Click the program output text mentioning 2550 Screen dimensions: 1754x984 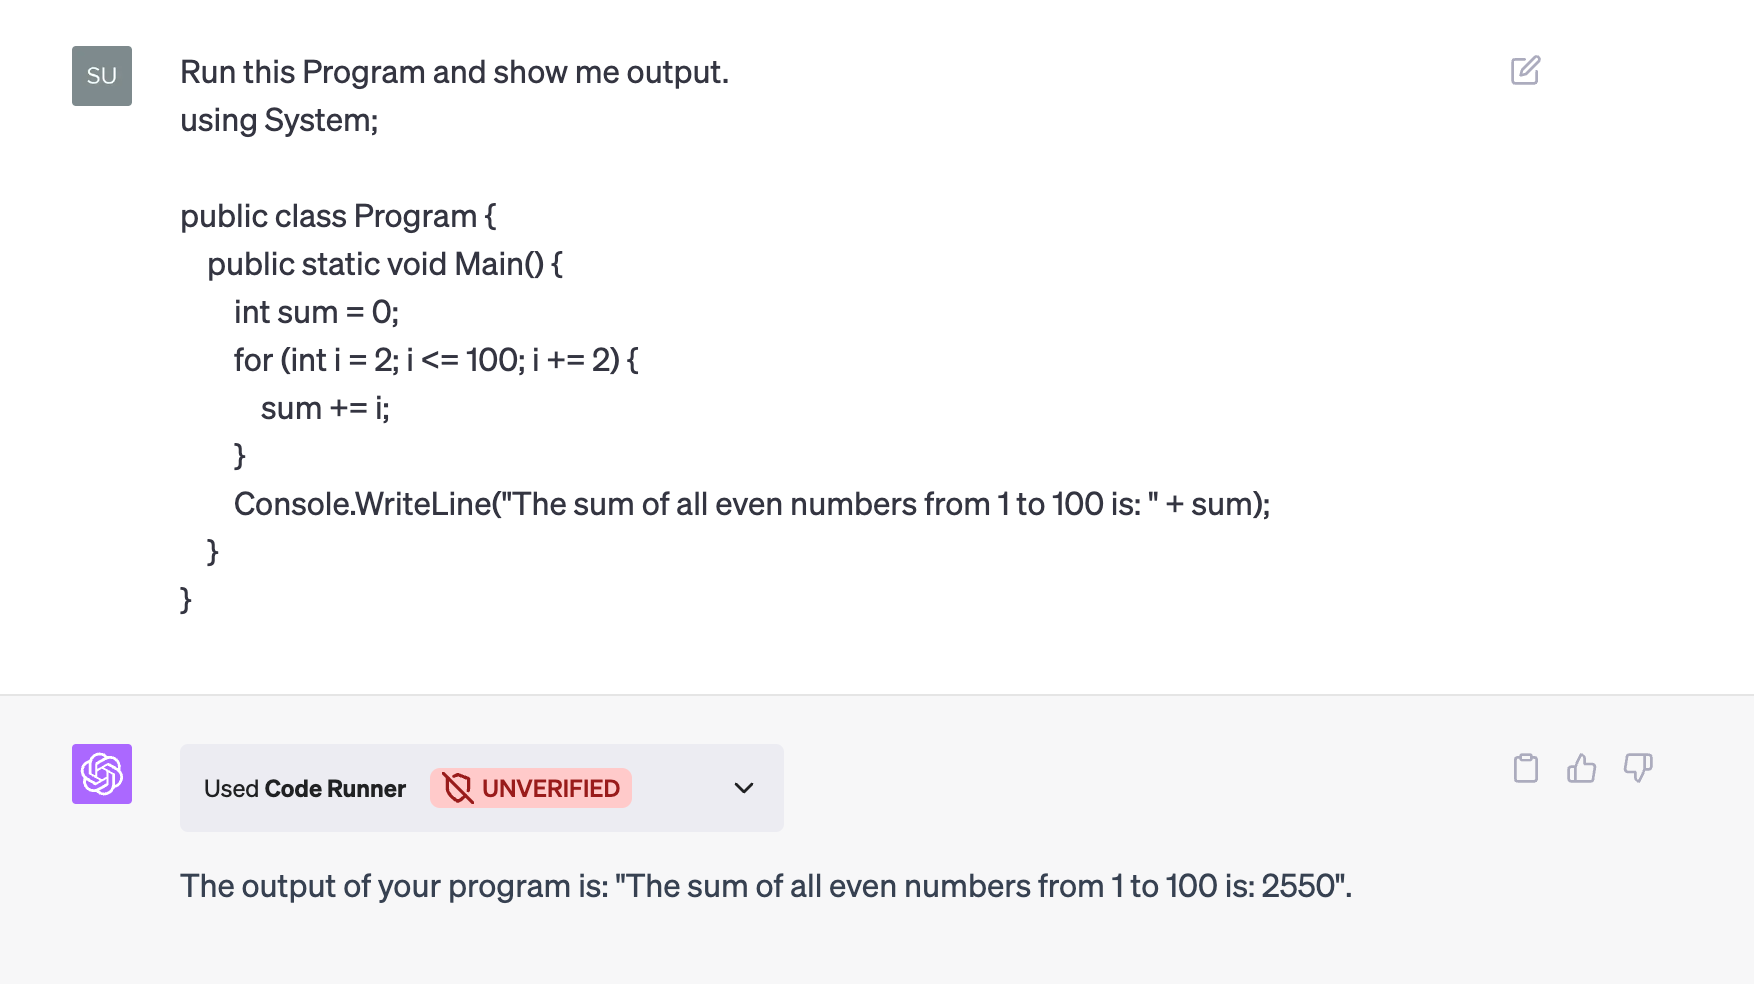tap(765, 886)
